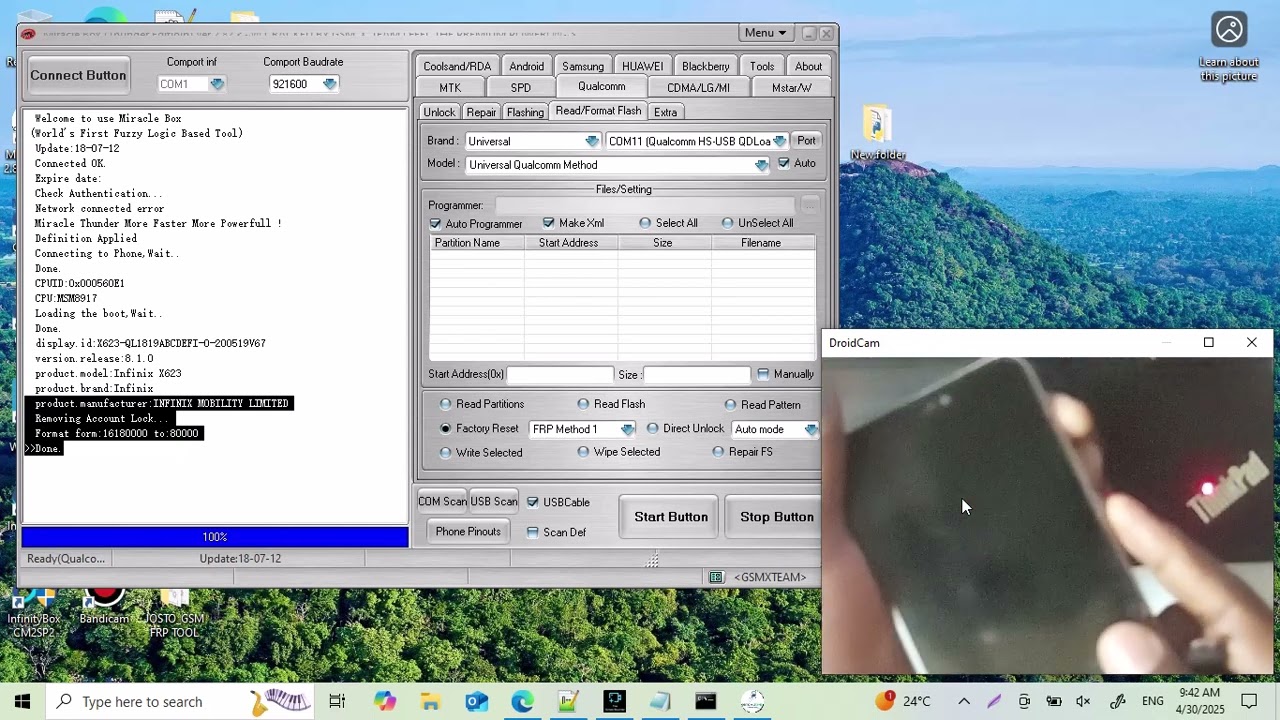Open Task View on the taskbar
This screenshot has height=720, width=1280.
point(337,701)
